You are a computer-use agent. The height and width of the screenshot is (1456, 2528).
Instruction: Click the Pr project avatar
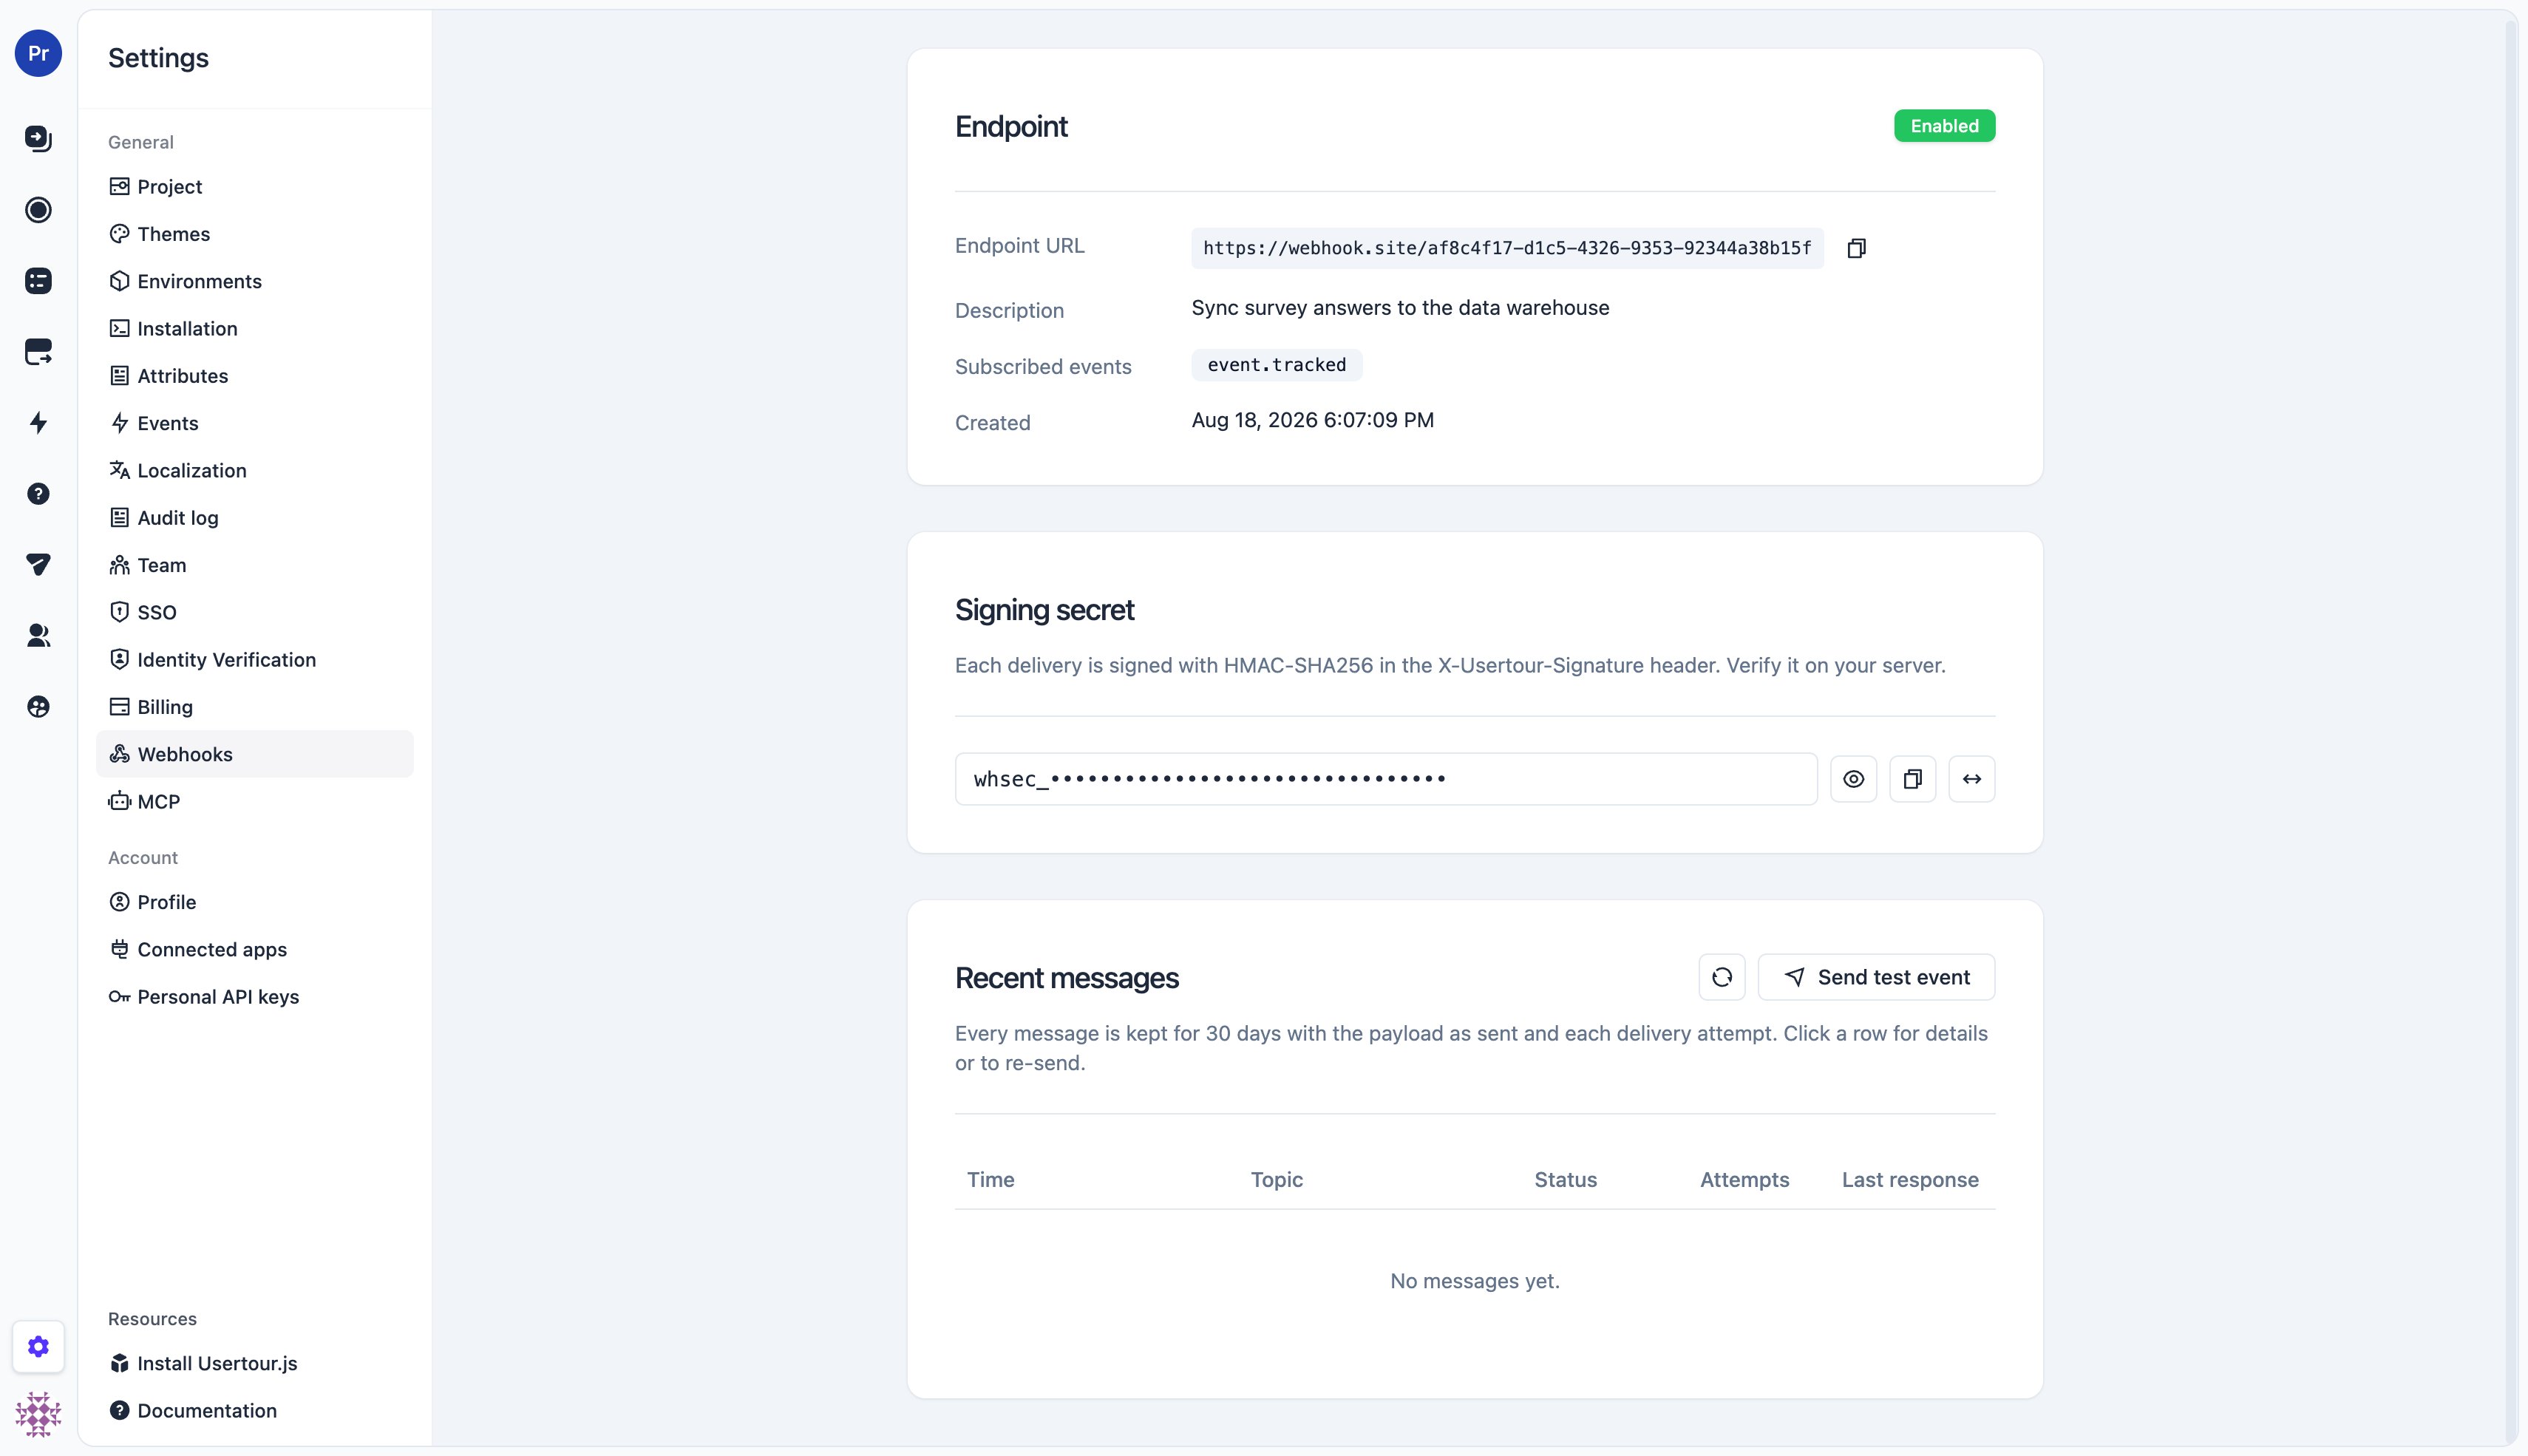[x=38, y=53]
